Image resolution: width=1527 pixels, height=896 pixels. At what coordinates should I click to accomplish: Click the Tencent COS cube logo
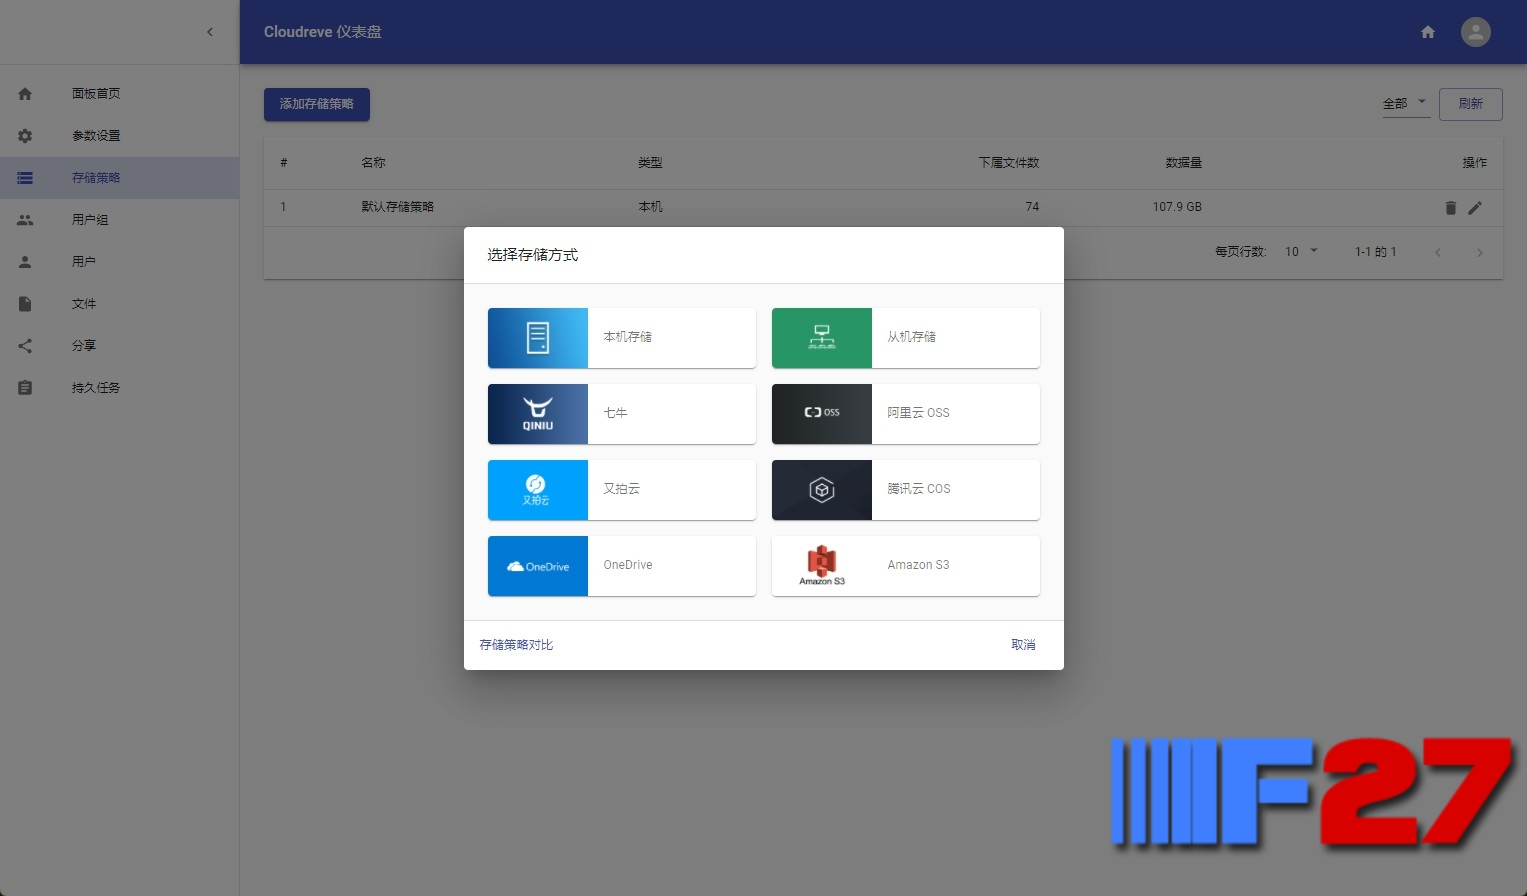tap(822, 490)
